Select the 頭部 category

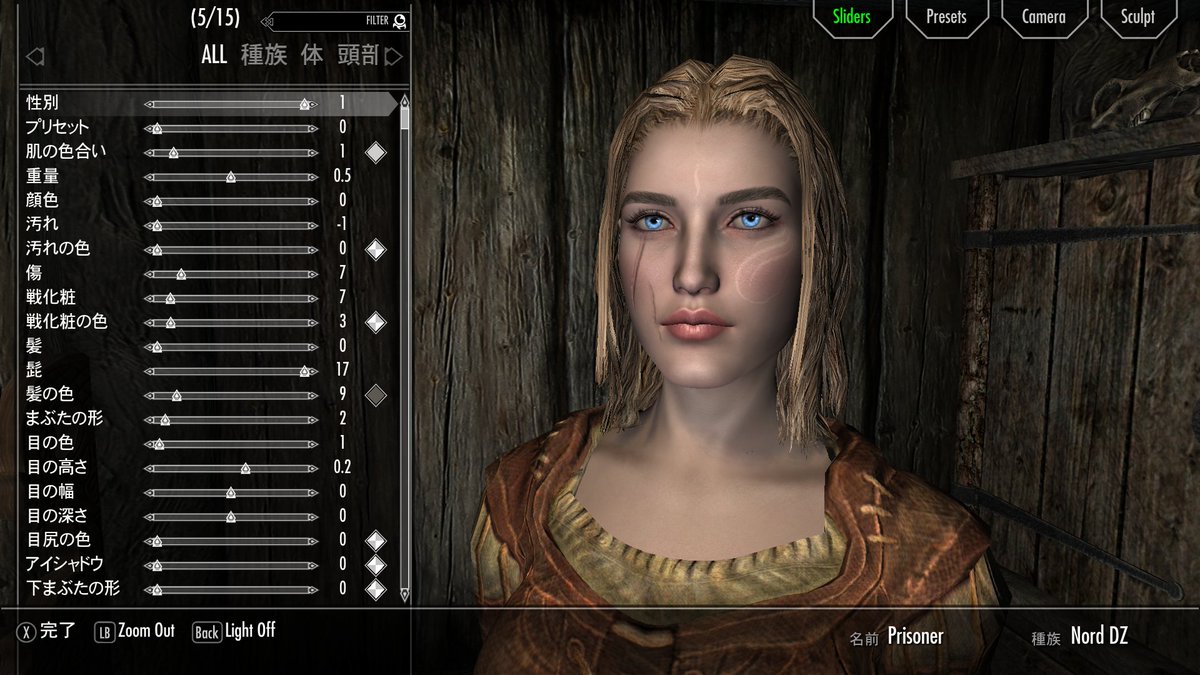(x=358, y=55)
